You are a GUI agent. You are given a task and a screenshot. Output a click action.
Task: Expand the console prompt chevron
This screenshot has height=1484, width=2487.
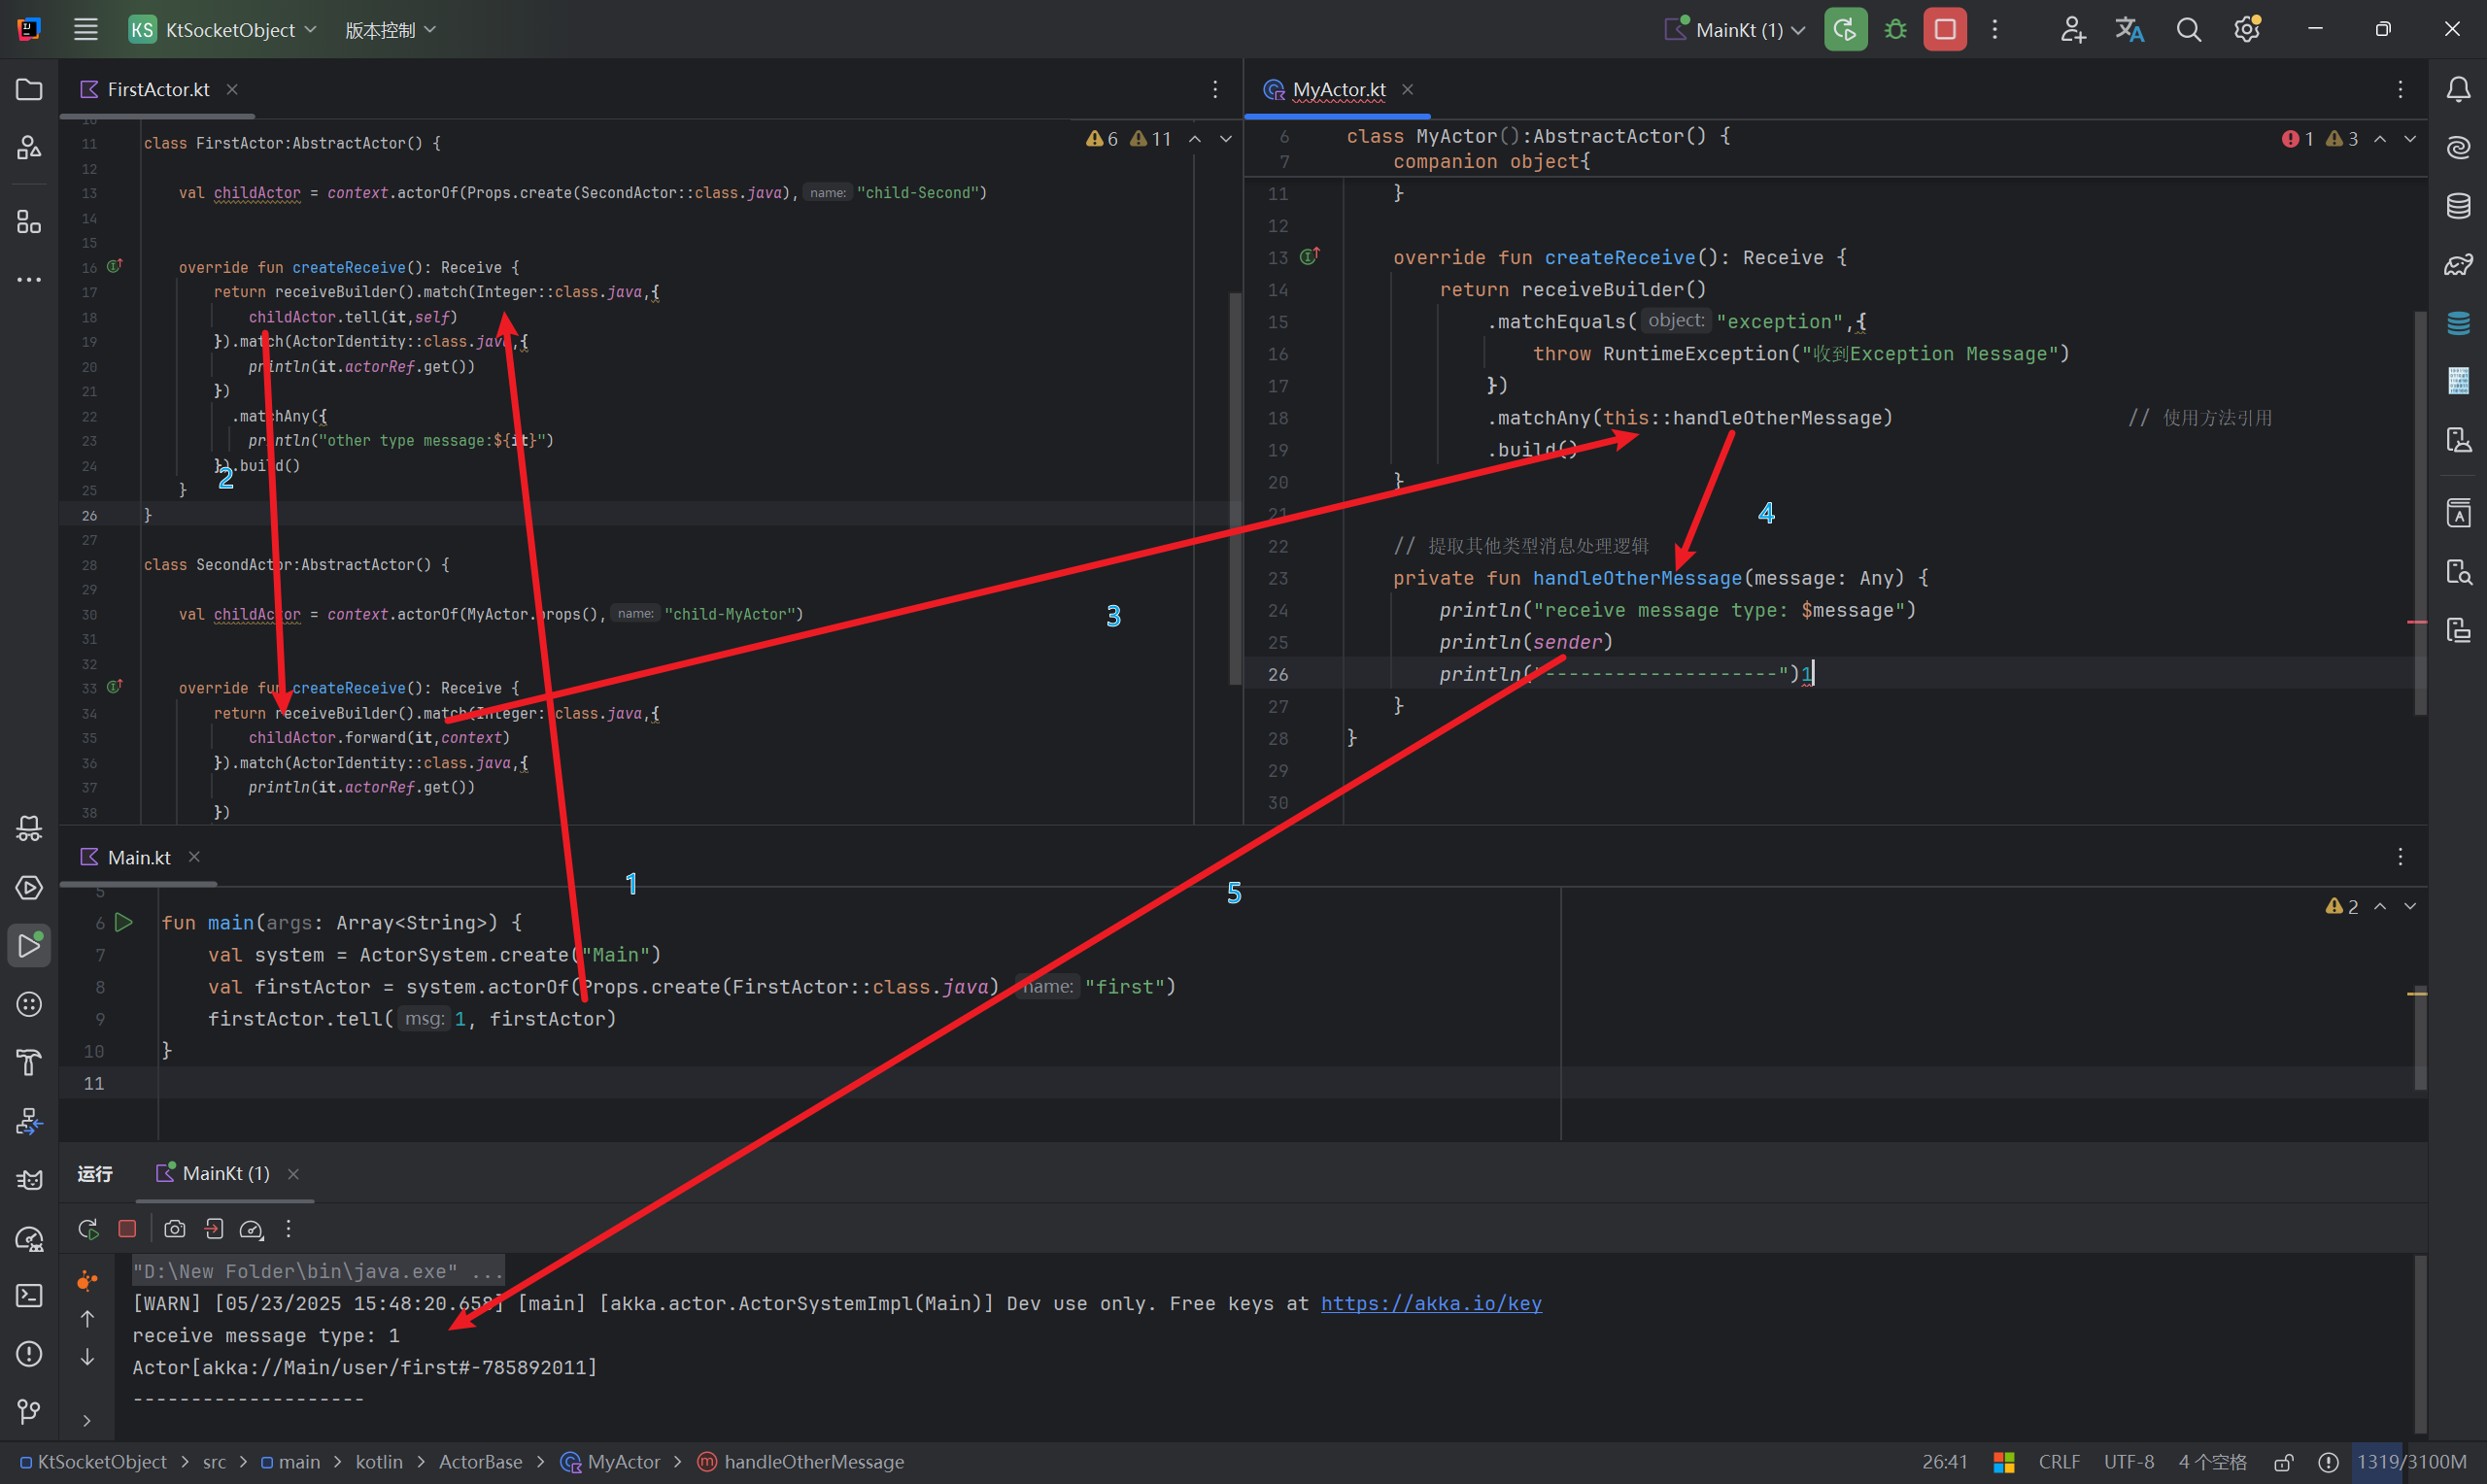tap(87, 1420)
